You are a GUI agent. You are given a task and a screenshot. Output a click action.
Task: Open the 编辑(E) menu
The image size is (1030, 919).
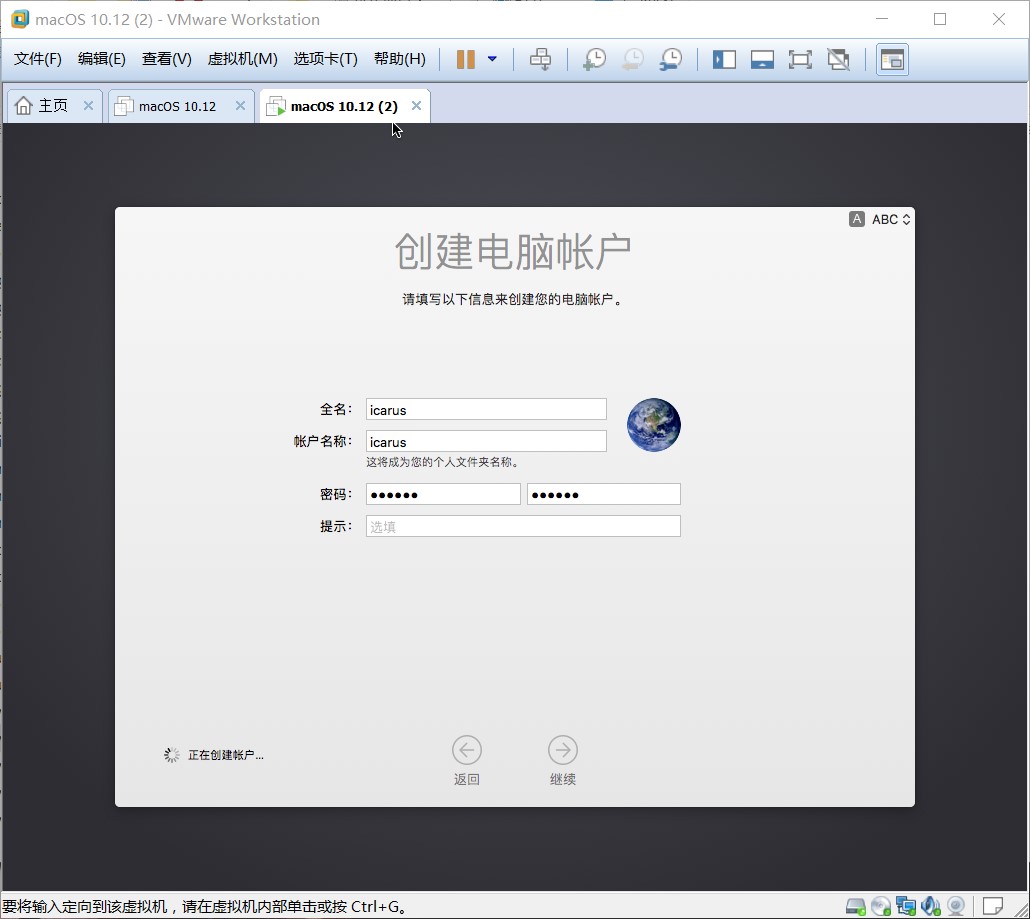tap(101, 59)
